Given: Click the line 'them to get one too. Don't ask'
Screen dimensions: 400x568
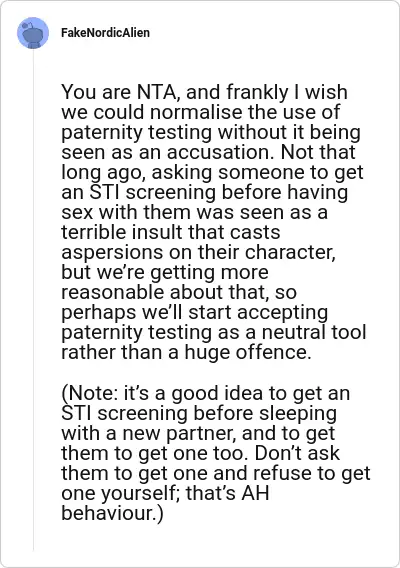Looking at the screenshot, I should [x=200, y=453].
